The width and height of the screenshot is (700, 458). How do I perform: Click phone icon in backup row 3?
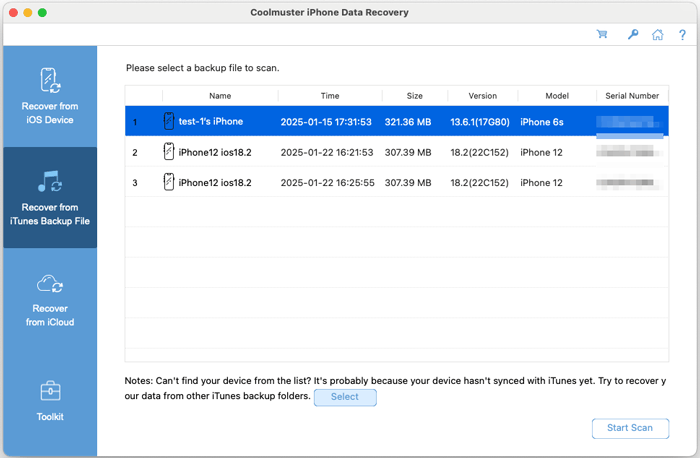click(169, 182)
